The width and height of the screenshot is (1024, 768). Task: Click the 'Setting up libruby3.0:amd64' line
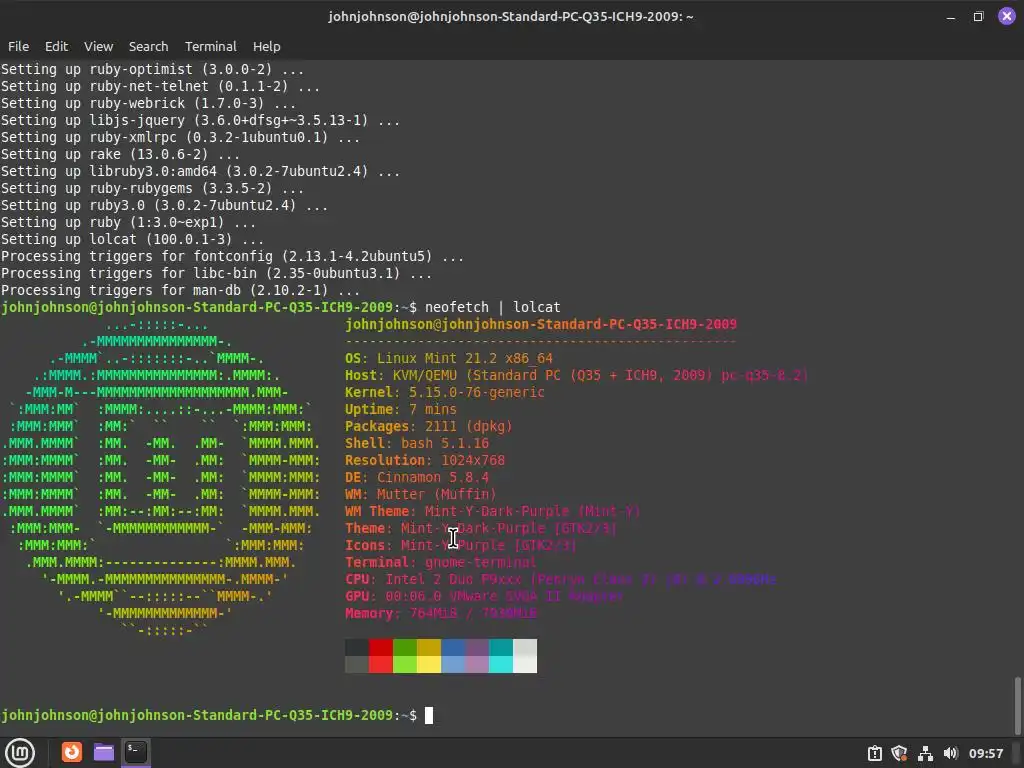pos(200,171)
